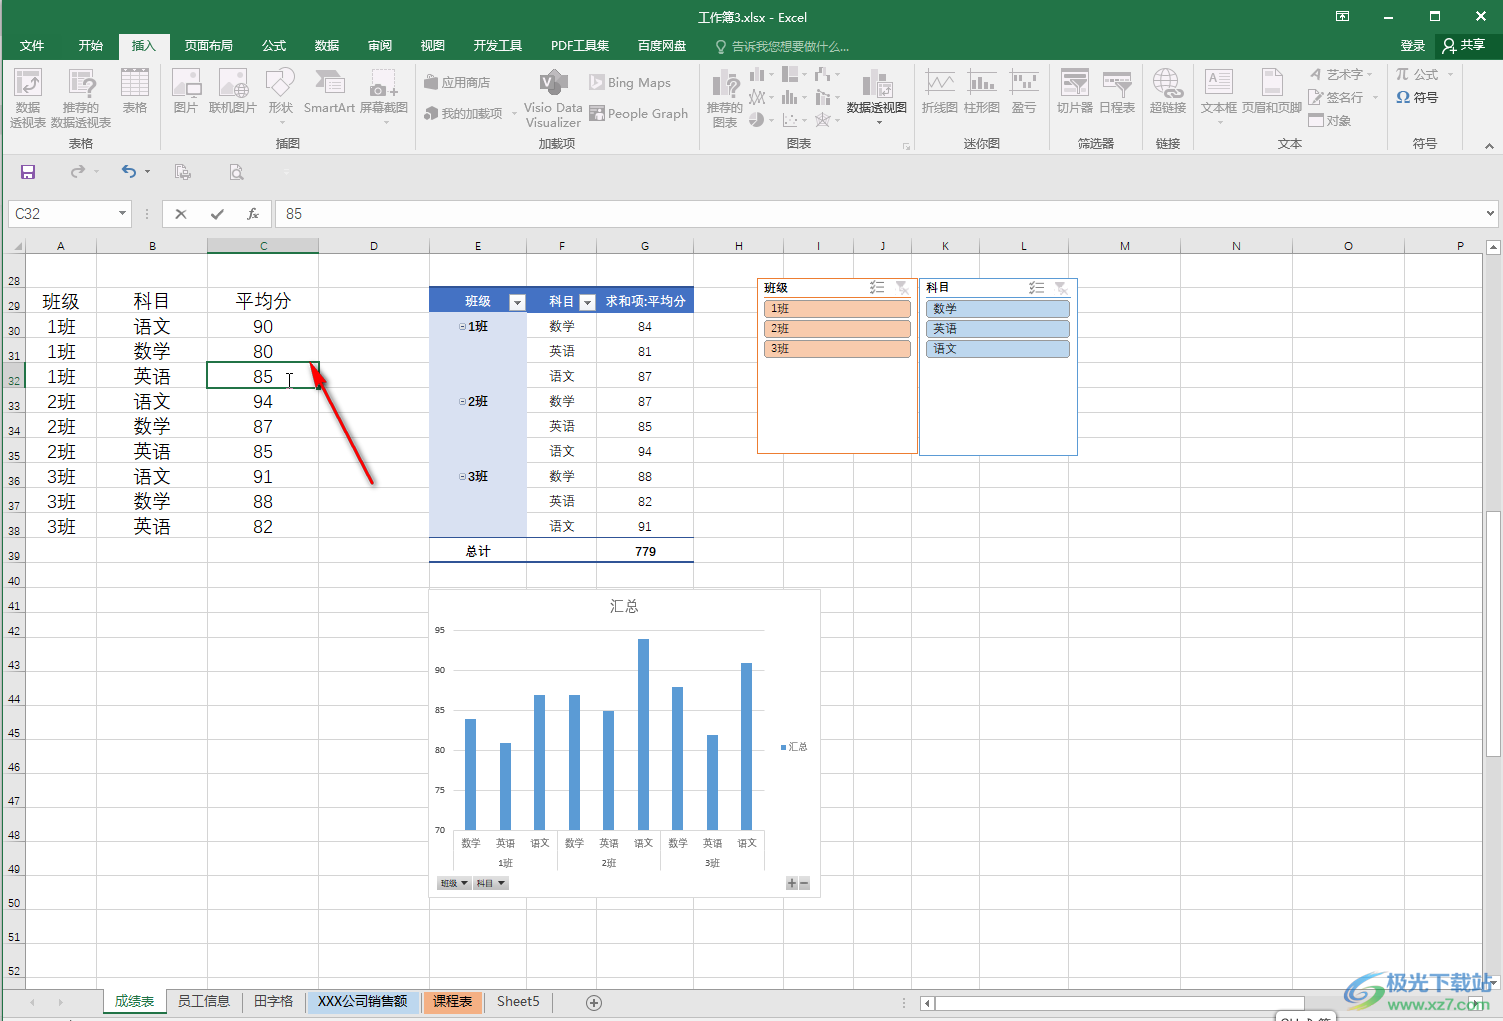Toggle 2班 in the 班级 slicer
This screenshot has width=1503, height=1021.
837,329
